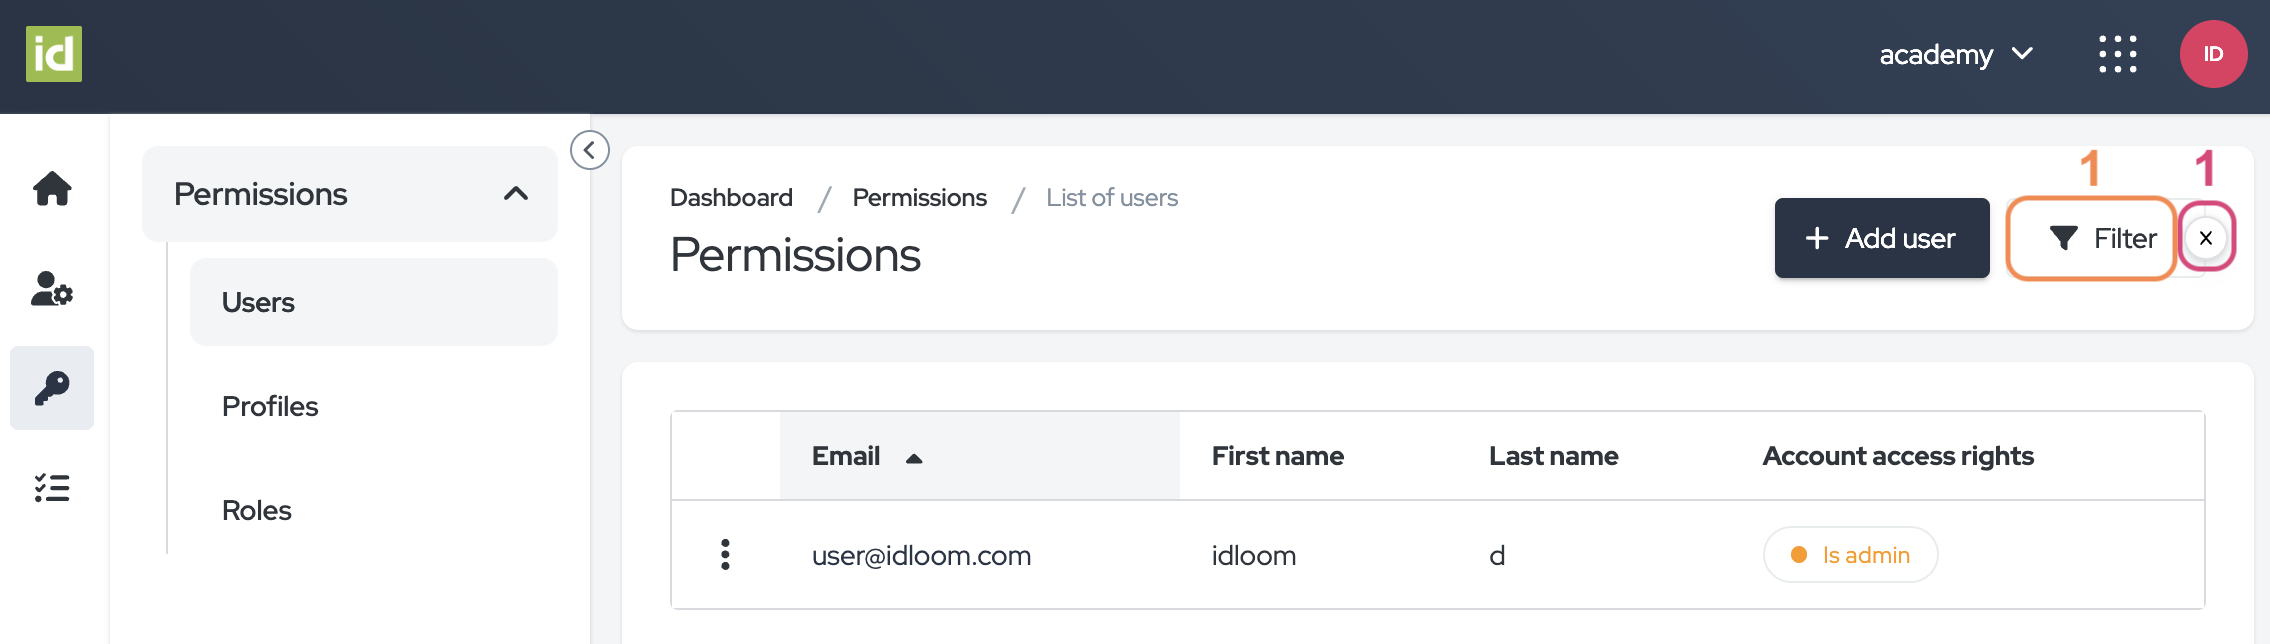Collapse the sidebar panel arrow
Image resolution: width=2270 pixels, height=644 pixels.
coord(590,150)
